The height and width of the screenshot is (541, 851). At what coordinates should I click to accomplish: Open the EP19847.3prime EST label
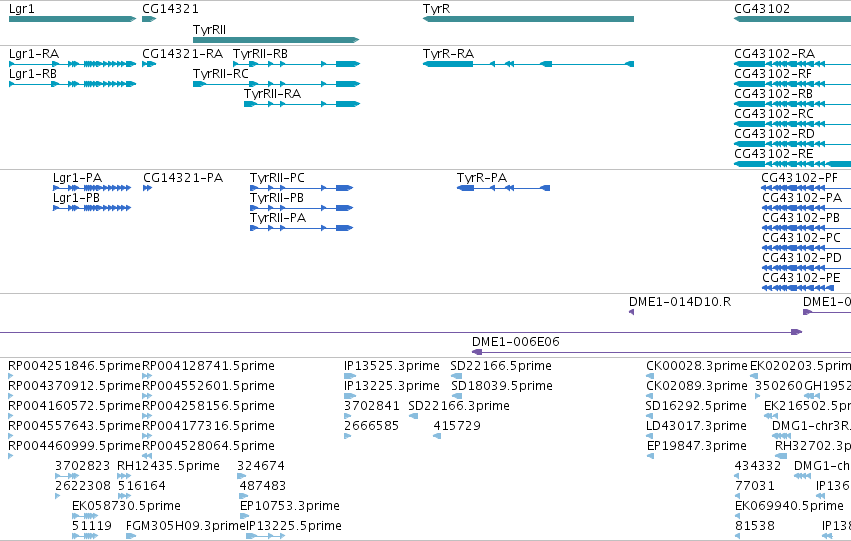point(697,447)
